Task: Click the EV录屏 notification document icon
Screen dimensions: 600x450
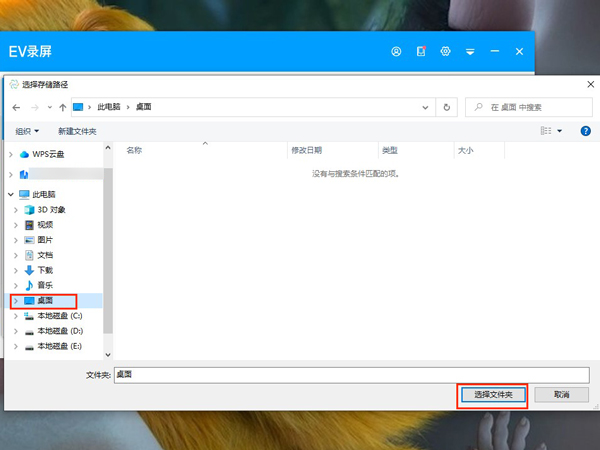Action: [421, 51]
